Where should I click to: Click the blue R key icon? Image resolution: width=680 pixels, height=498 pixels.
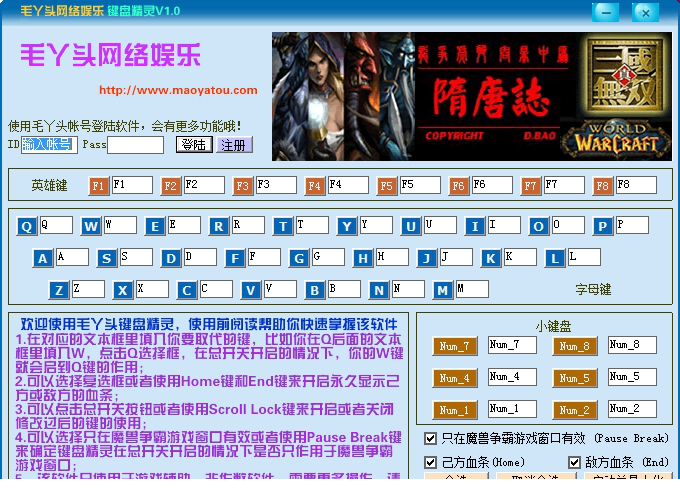click(219, 226)
